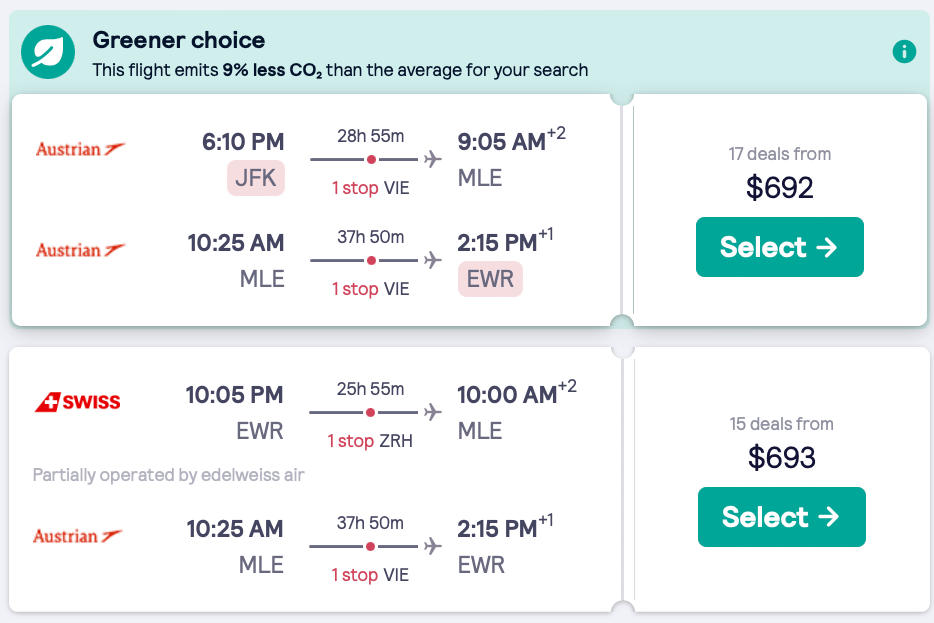Select the $693 SWISS flight deal
Image resolution: width=934 pixels, height=623 pixels.
[781, 517]
